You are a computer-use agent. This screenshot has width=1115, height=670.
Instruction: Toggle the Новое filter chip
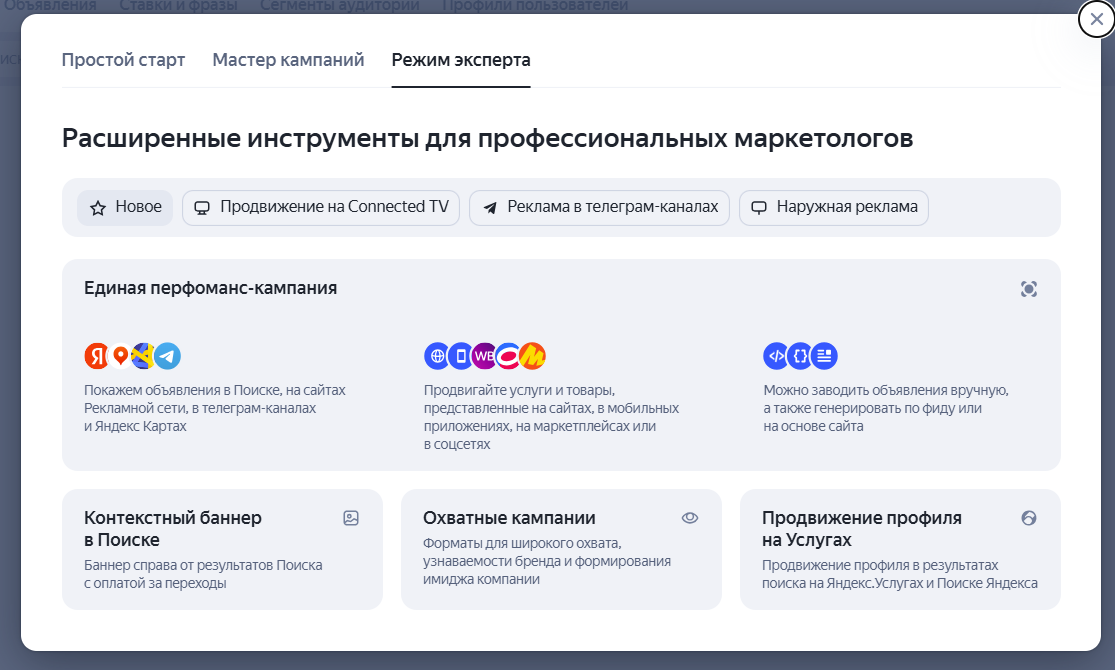[124, 207]
